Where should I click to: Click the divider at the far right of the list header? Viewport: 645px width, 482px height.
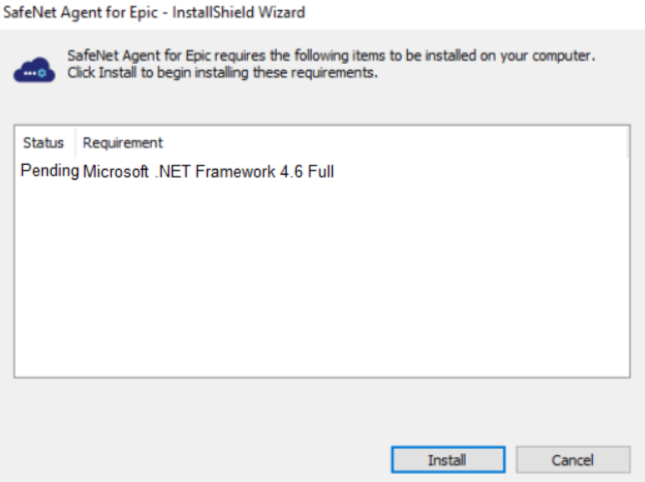627,143
